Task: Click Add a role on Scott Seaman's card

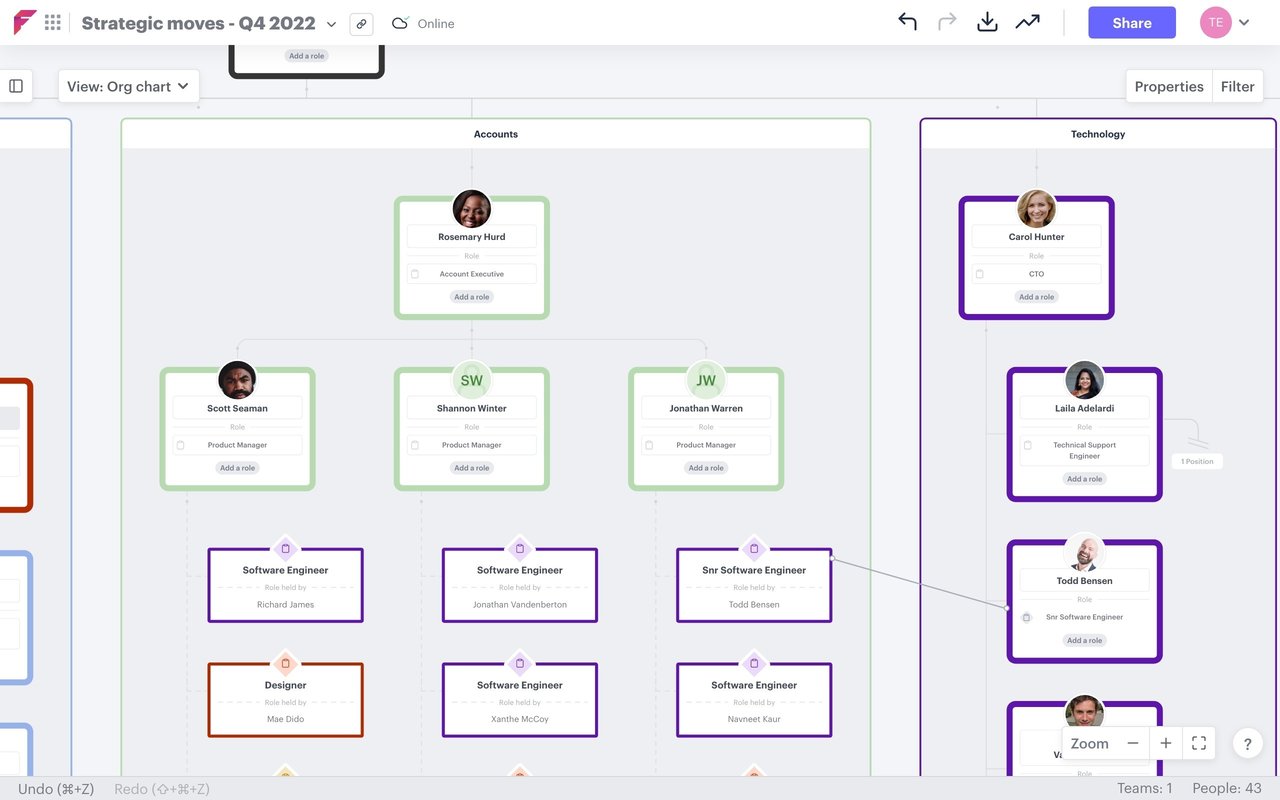Action: [x=236, y=467]
